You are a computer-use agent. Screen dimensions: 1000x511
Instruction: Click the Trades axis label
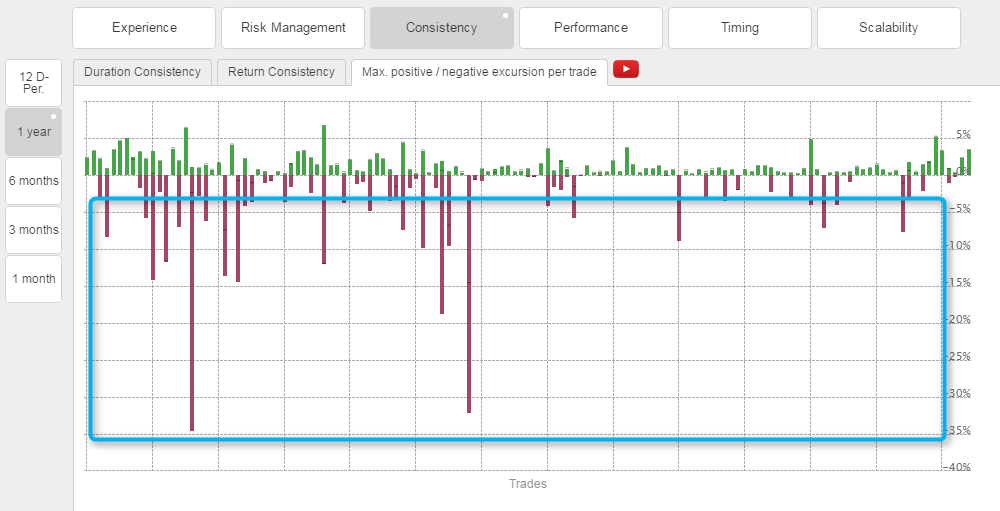pyautogui.click(x=527, y=484)
